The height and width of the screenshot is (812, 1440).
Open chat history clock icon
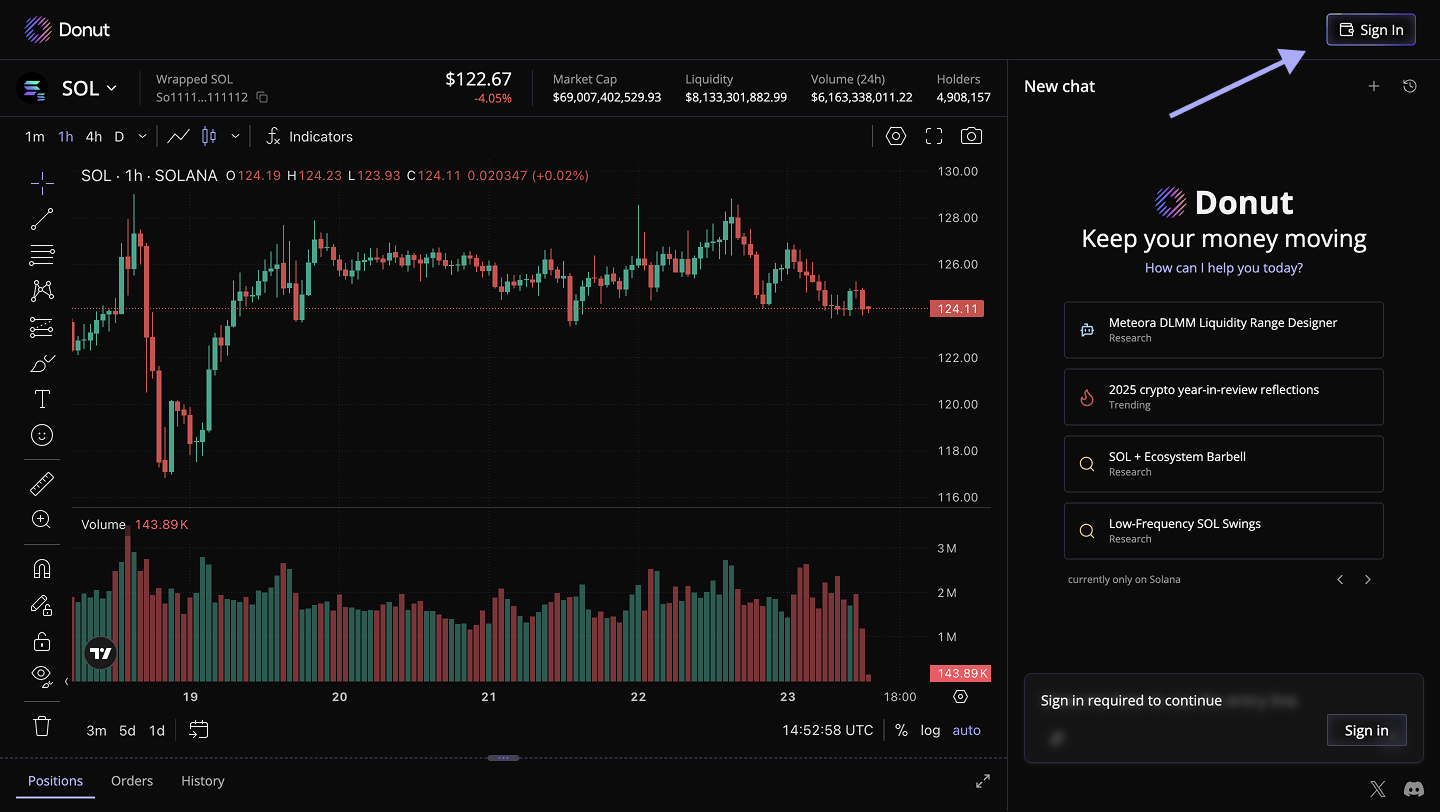(x=1409, y=86)
